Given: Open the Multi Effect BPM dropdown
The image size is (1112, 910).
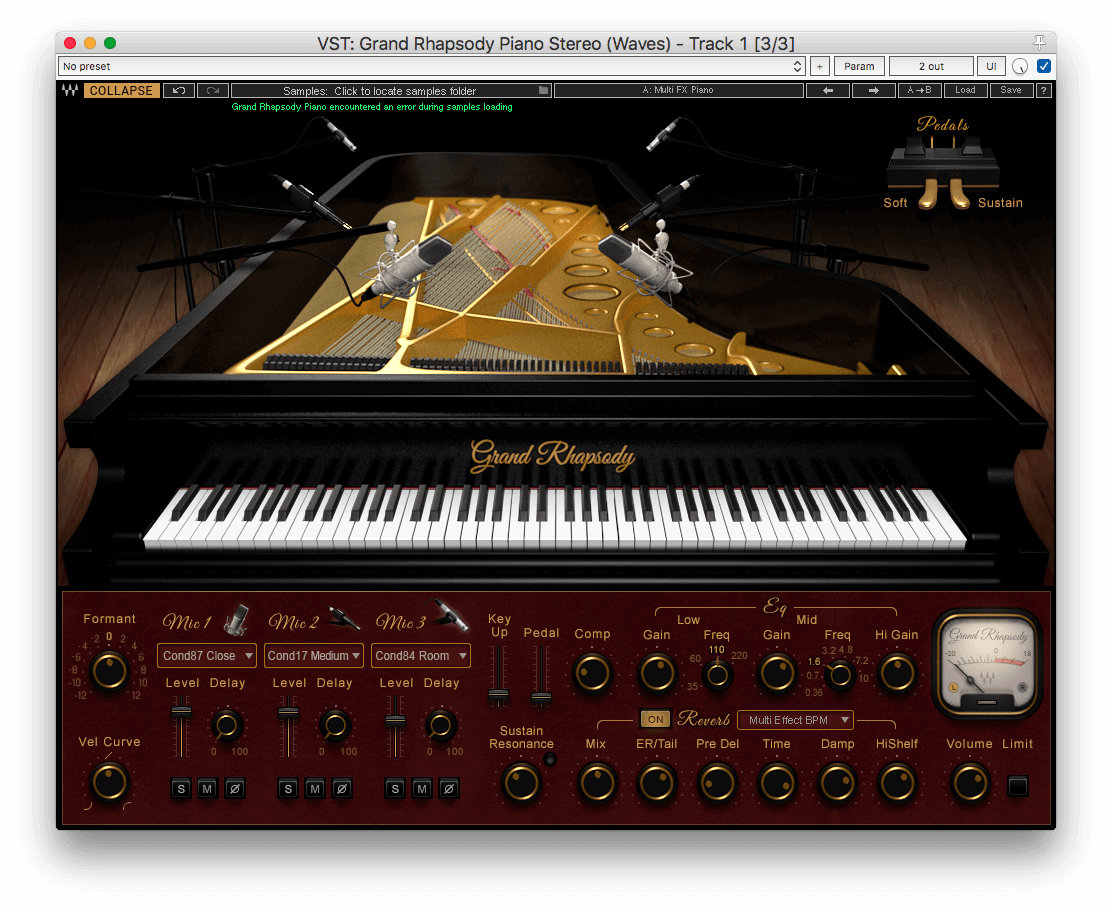Looking at the screenshot, I should tap(795, 720).
